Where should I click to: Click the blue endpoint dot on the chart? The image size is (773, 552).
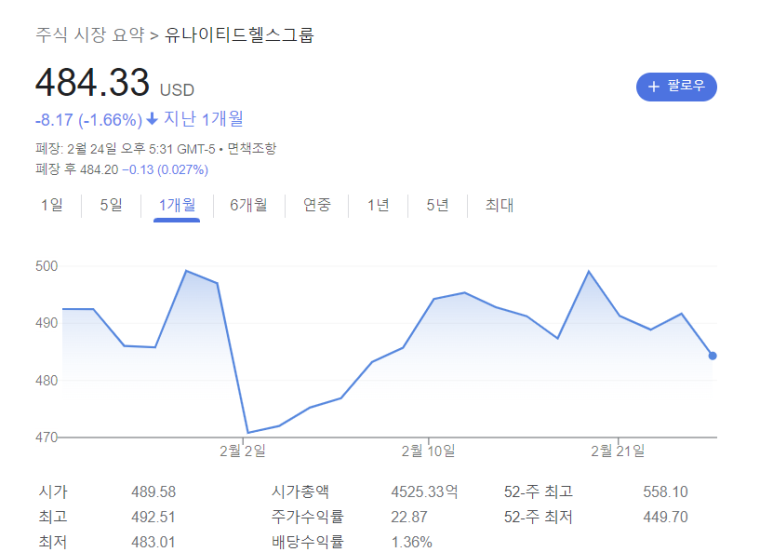(712, 356)
